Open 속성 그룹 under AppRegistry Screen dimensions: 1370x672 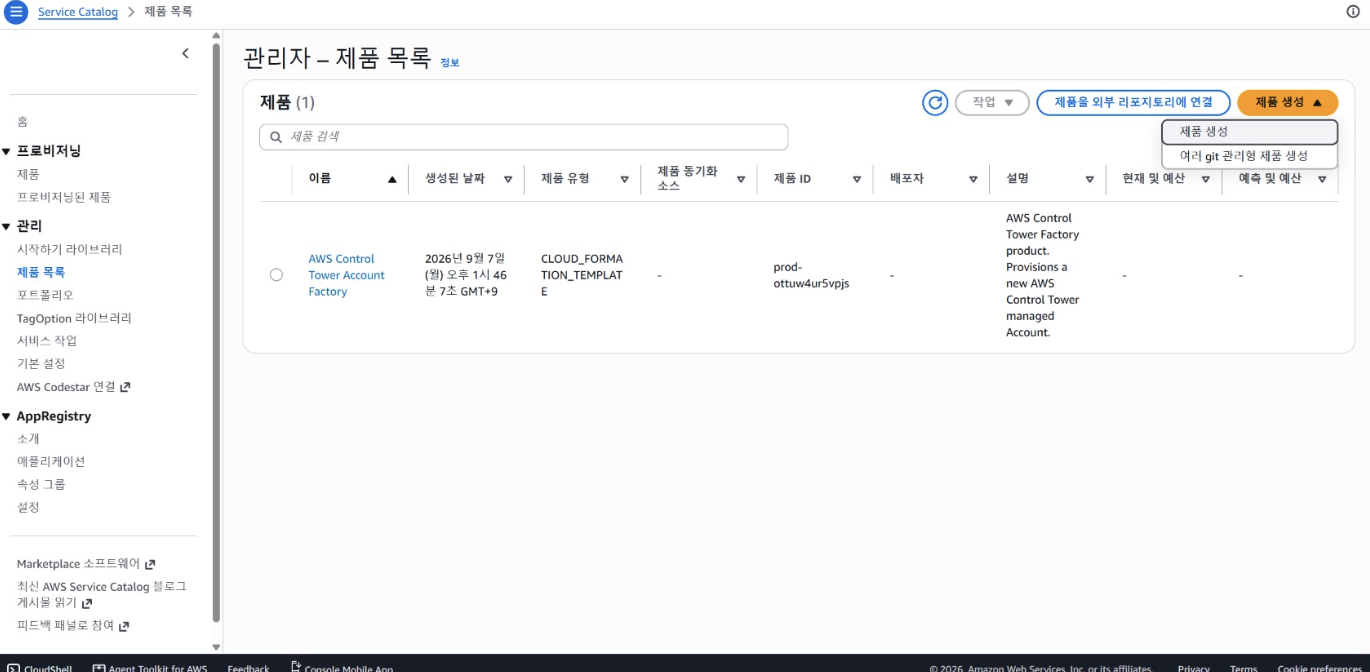click(x=41, y=485)
